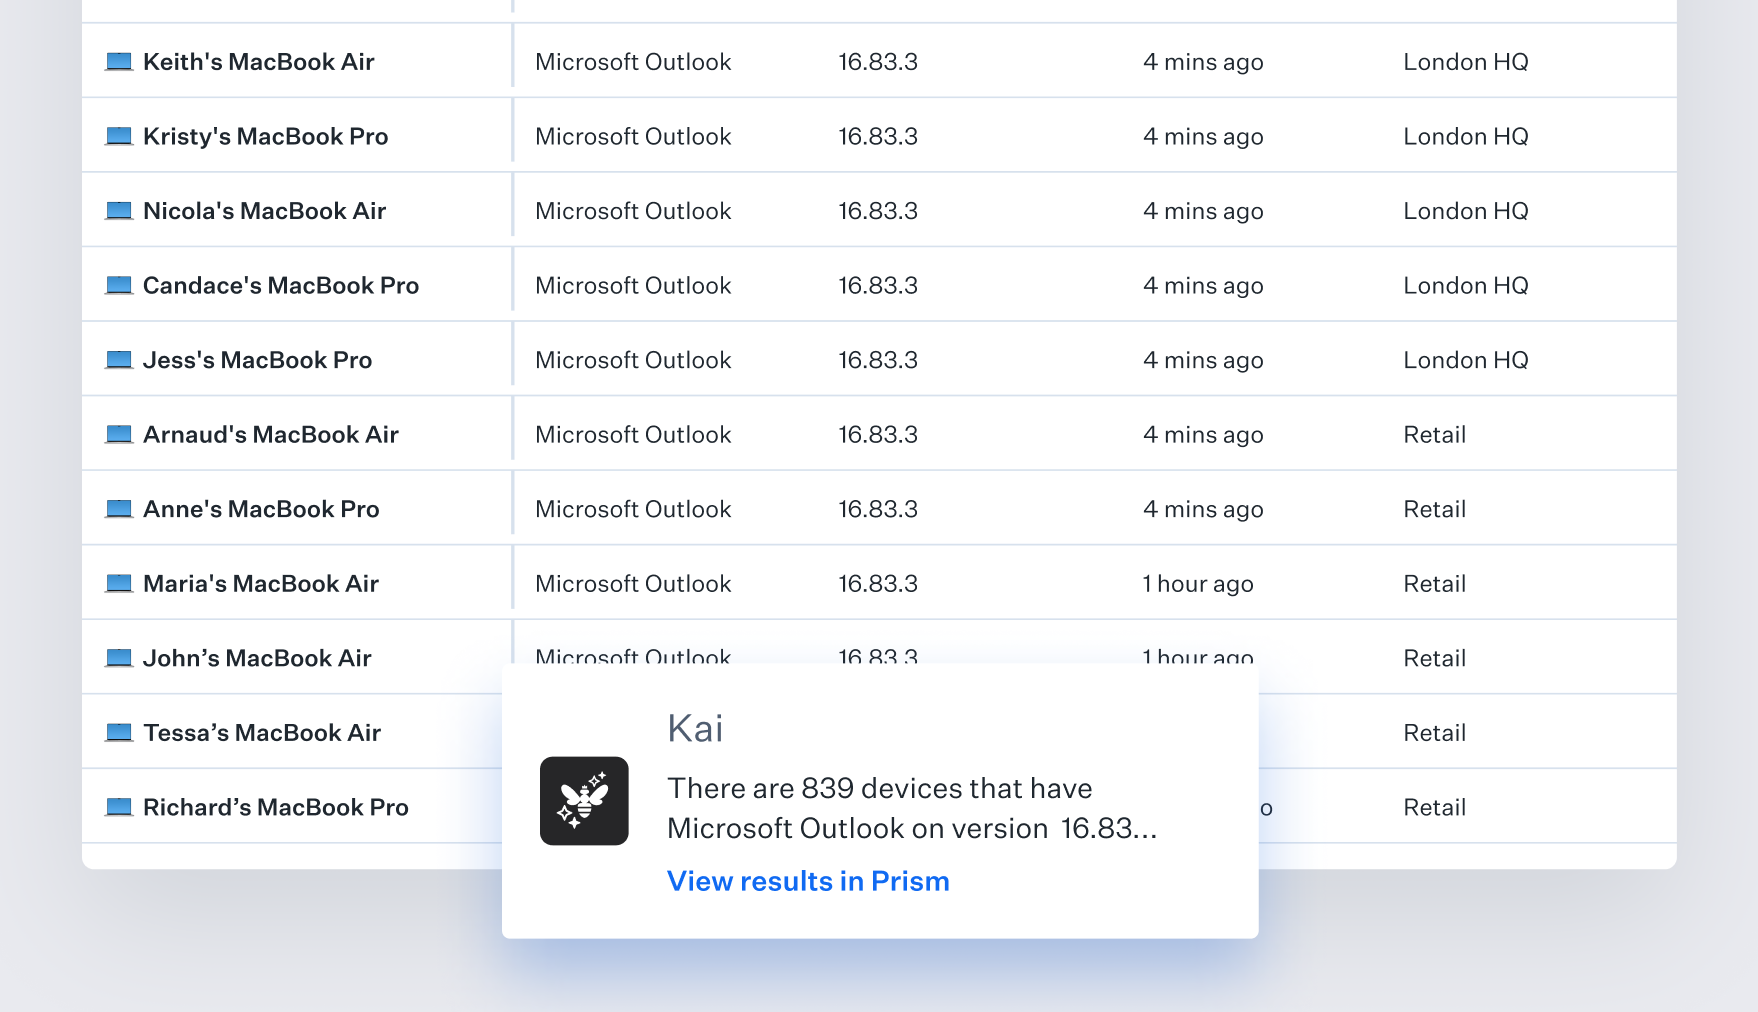Image resolution: width=1758 pixels, height=1012 pixels.
Task: Click Retail location in Arnaud's row
Action: click(x=1434, y=435)
